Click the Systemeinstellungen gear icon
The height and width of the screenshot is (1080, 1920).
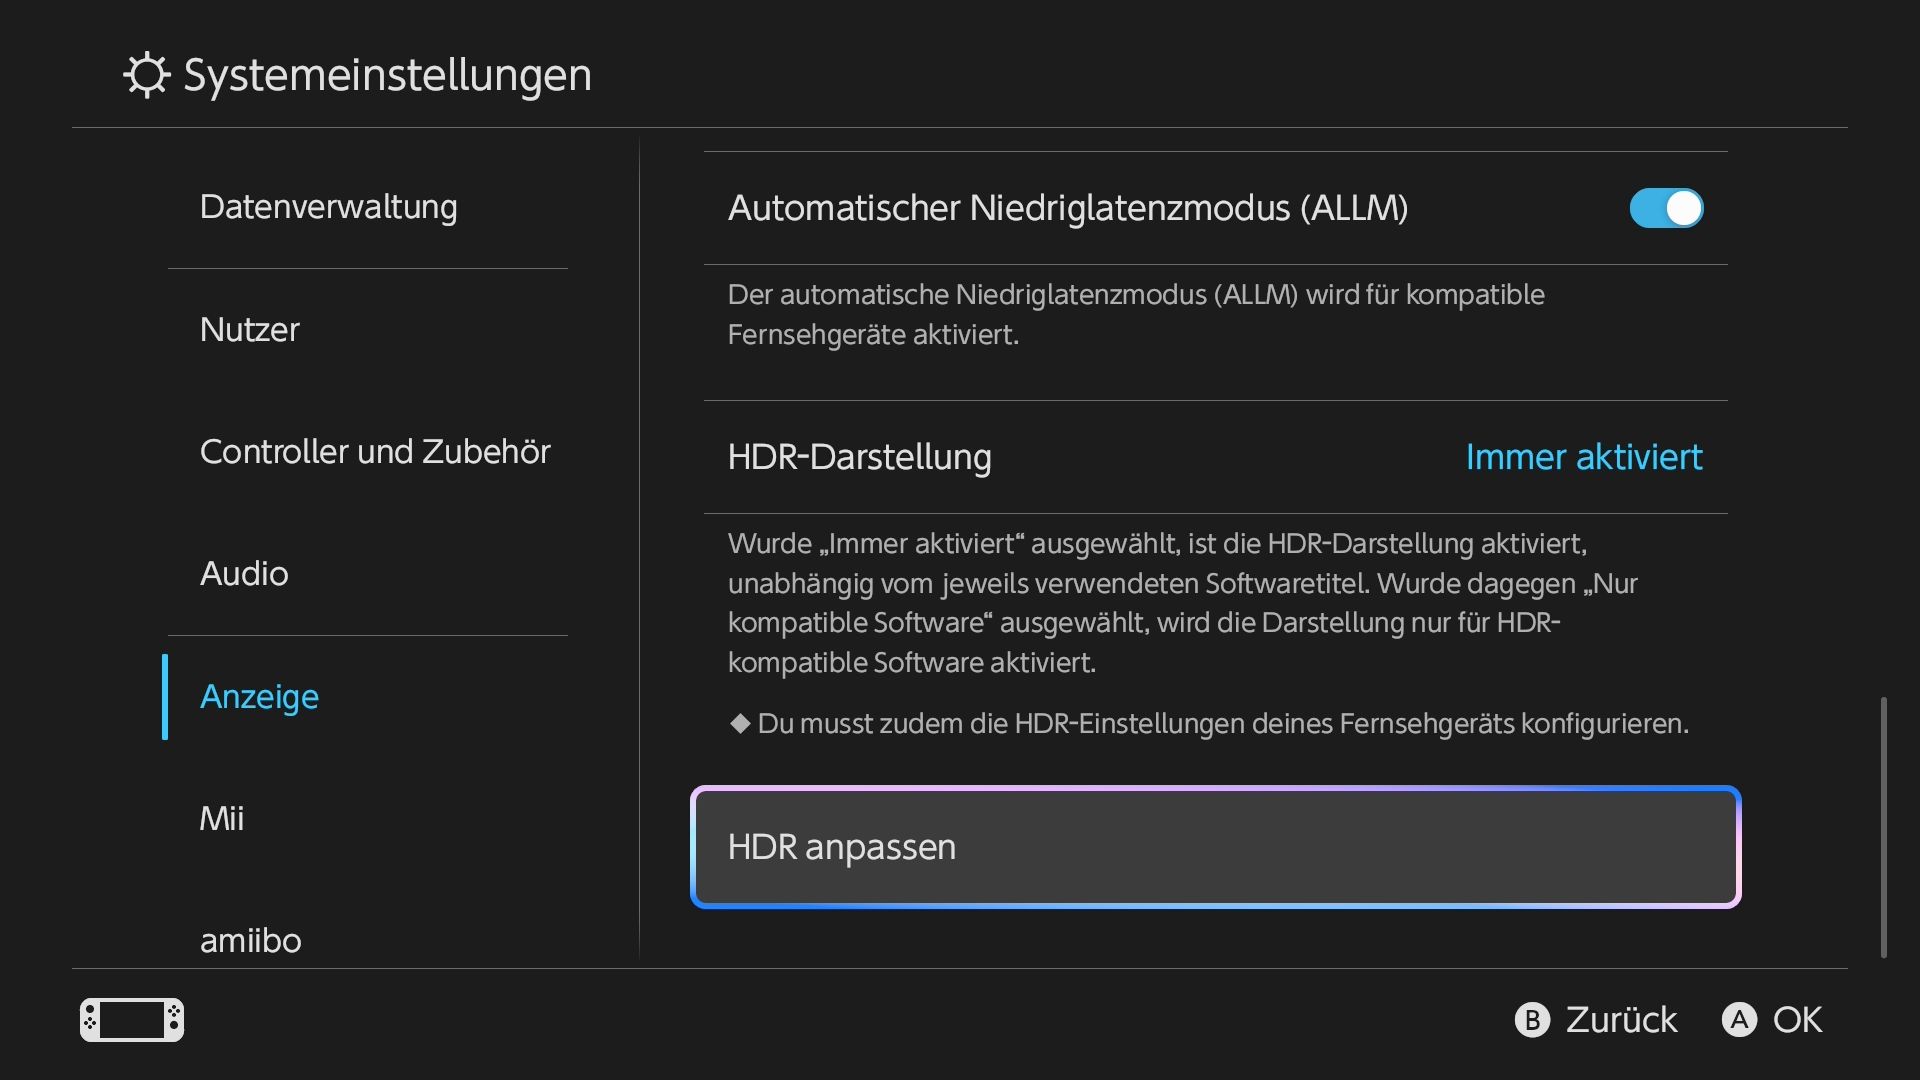(147, 75)
